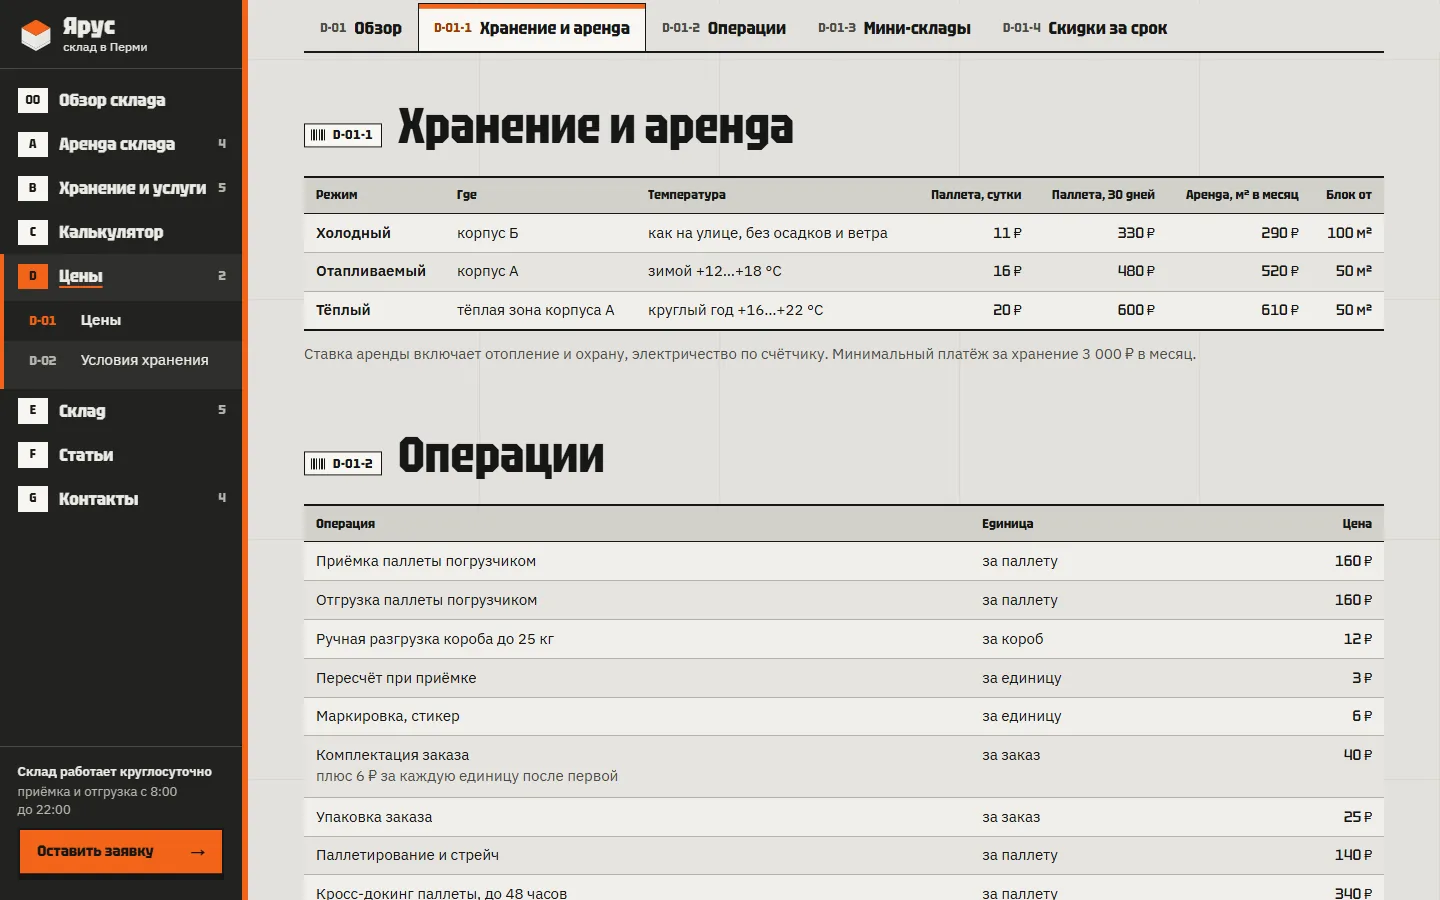Open the Статьи page
This screenshot has width=1440, height=900.
[122, 454]
